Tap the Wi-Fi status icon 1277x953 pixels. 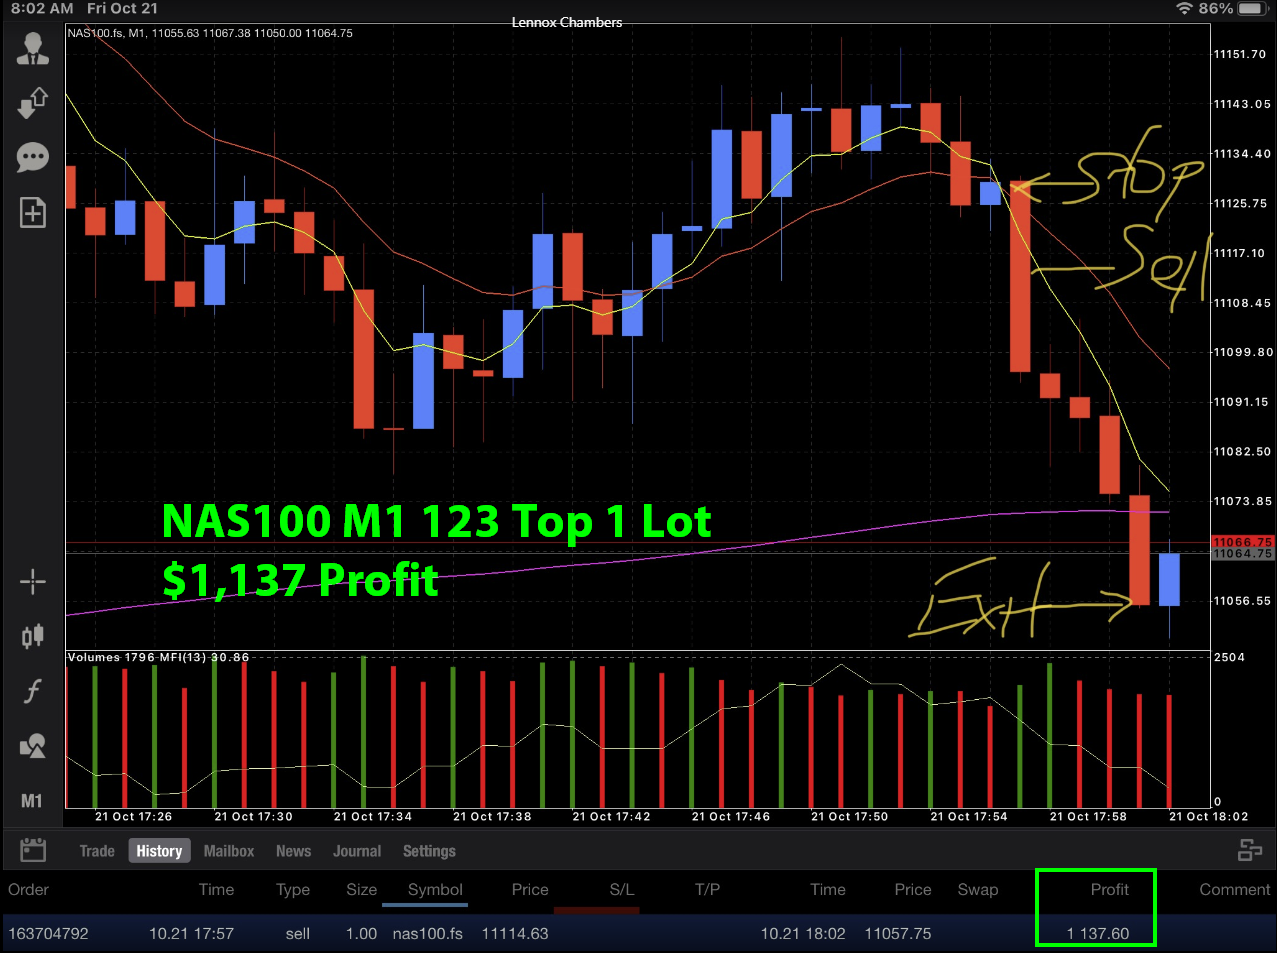[x=1184, y=8]
